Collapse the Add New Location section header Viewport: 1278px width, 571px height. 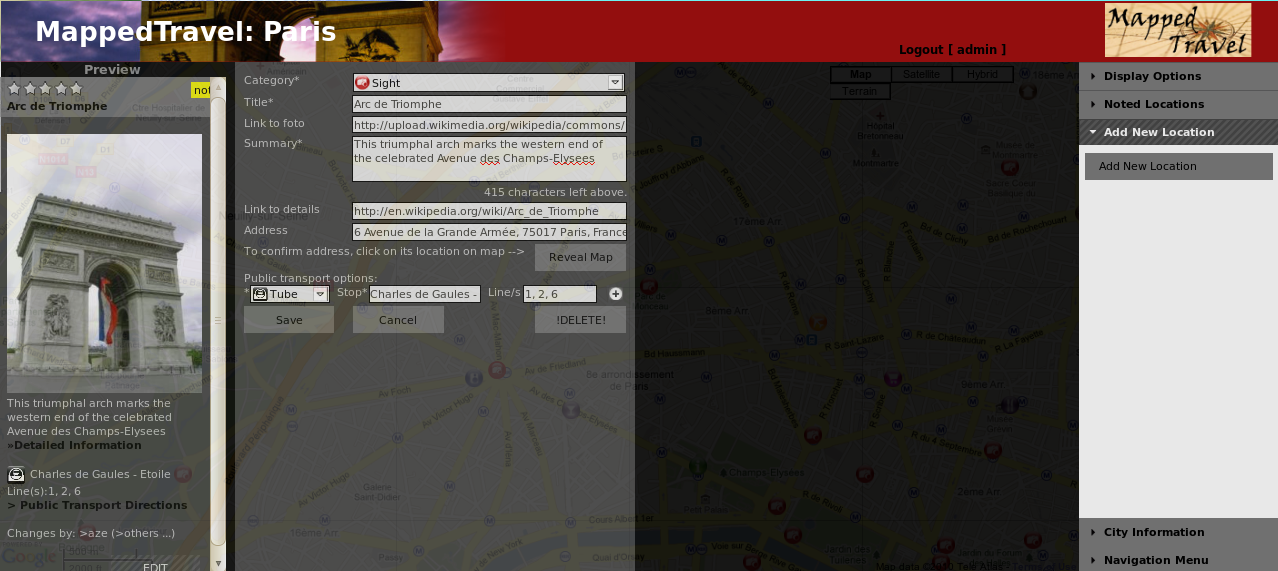(1178, 132)
